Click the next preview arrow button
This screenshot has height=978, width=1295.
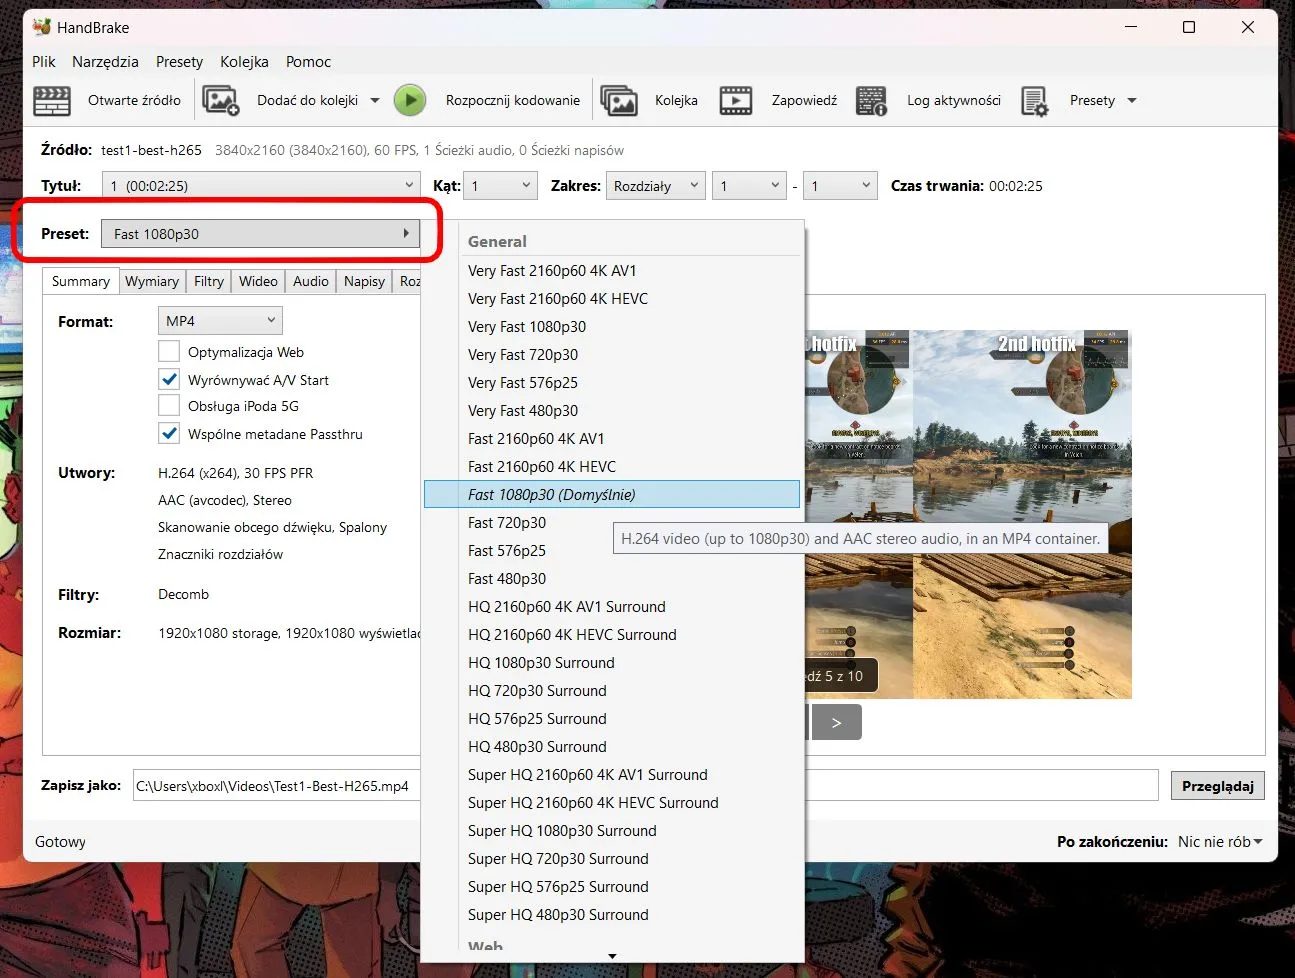[837, 723]
